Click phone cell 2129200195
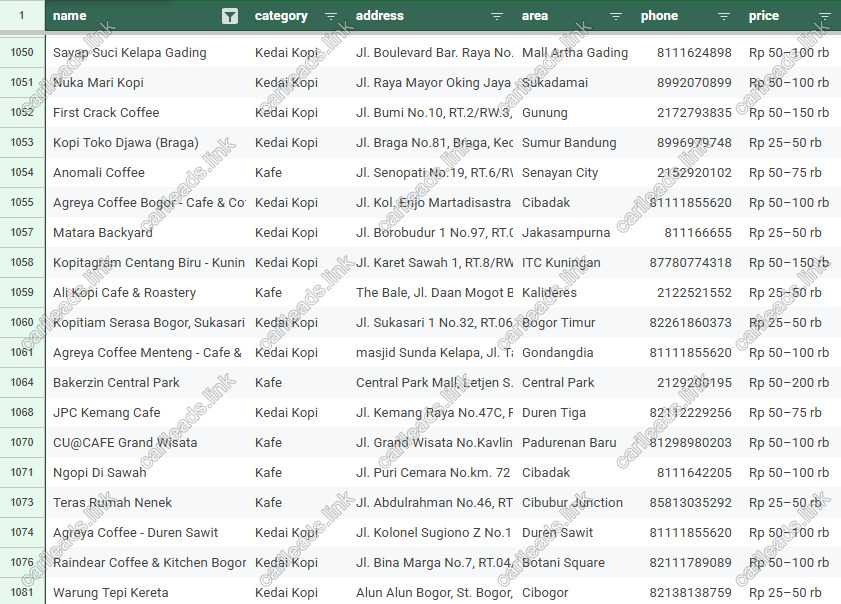Viewport: 841px width, 604px height. (x=687, y=382)
